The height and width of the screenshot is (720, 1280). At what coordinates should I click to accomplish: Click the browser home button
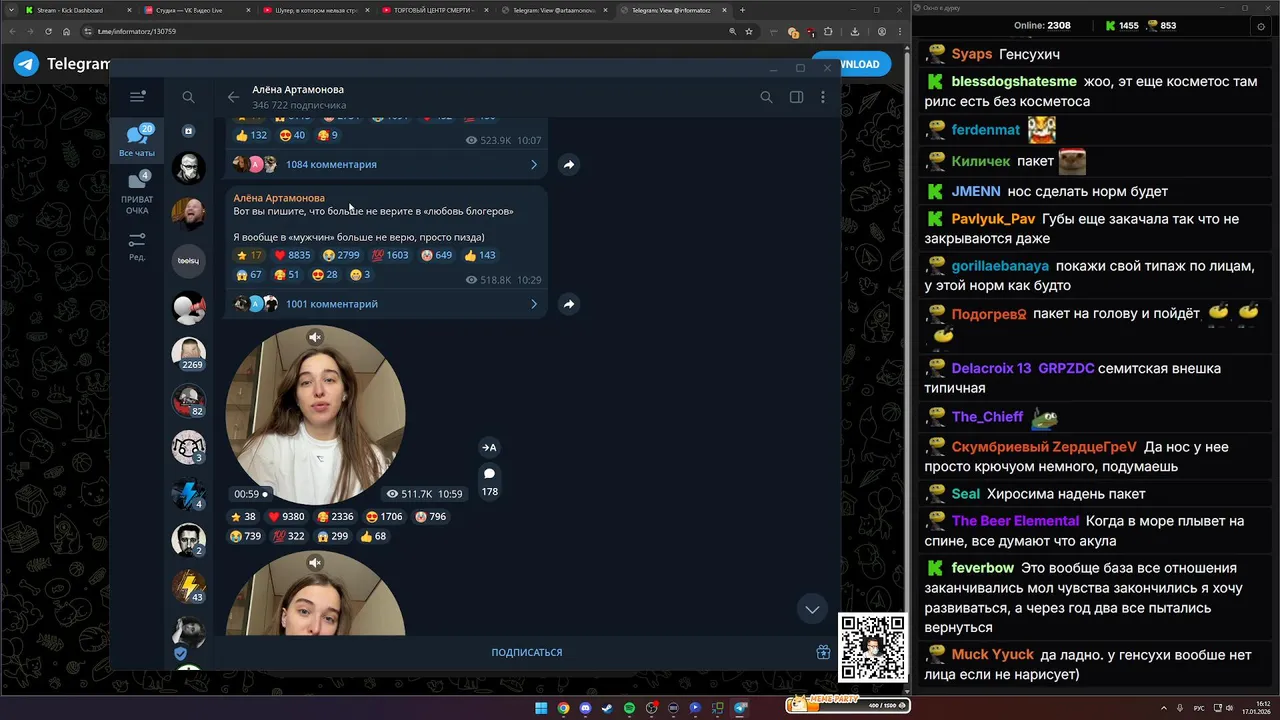[67, 31]
